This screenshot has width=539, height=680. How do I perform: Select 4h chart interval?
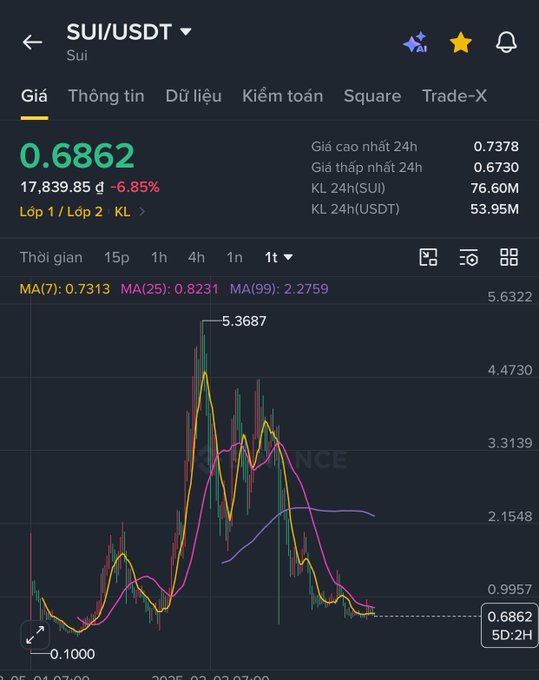[x=196, y=257]
